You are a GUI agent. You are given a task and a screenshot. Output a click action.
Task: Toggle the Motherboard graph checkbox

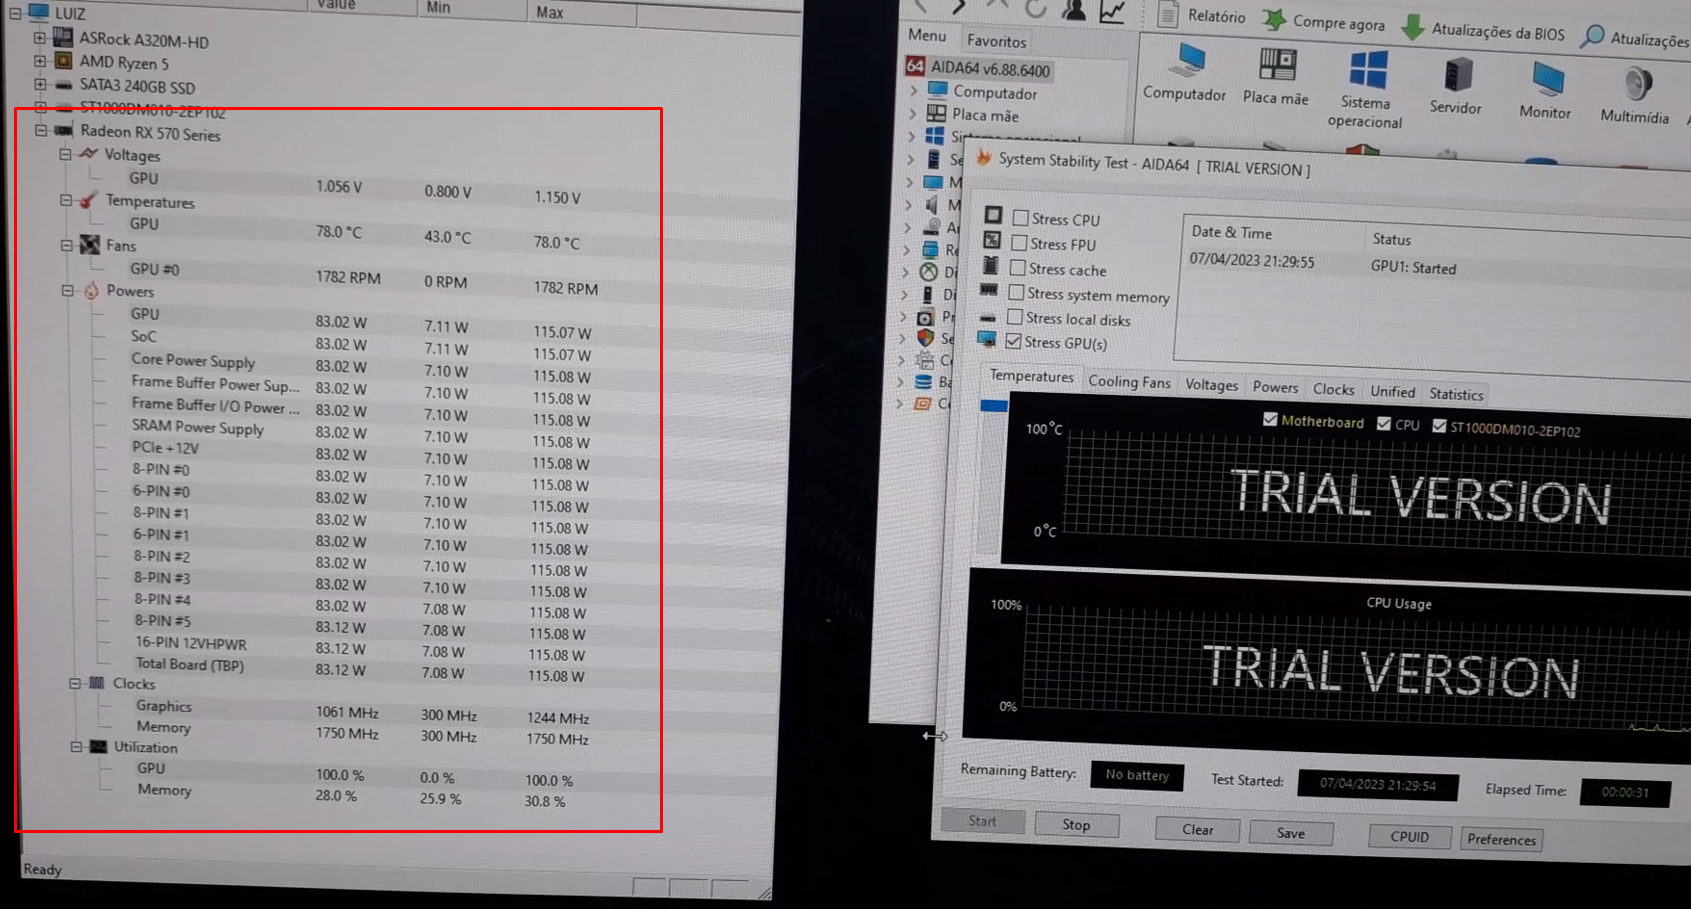coord(1270,419)
